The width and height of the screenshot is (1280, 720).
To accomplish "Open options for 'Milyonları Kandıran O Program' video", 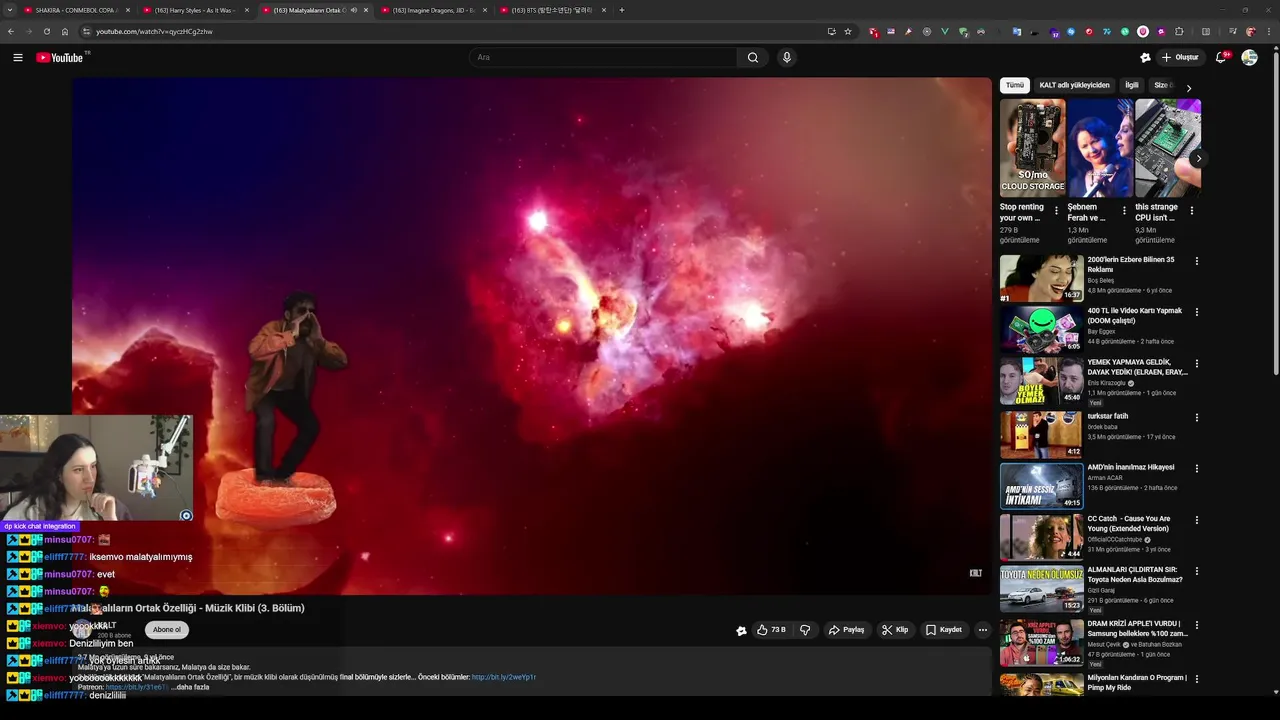I will (x=1196, y=678).
